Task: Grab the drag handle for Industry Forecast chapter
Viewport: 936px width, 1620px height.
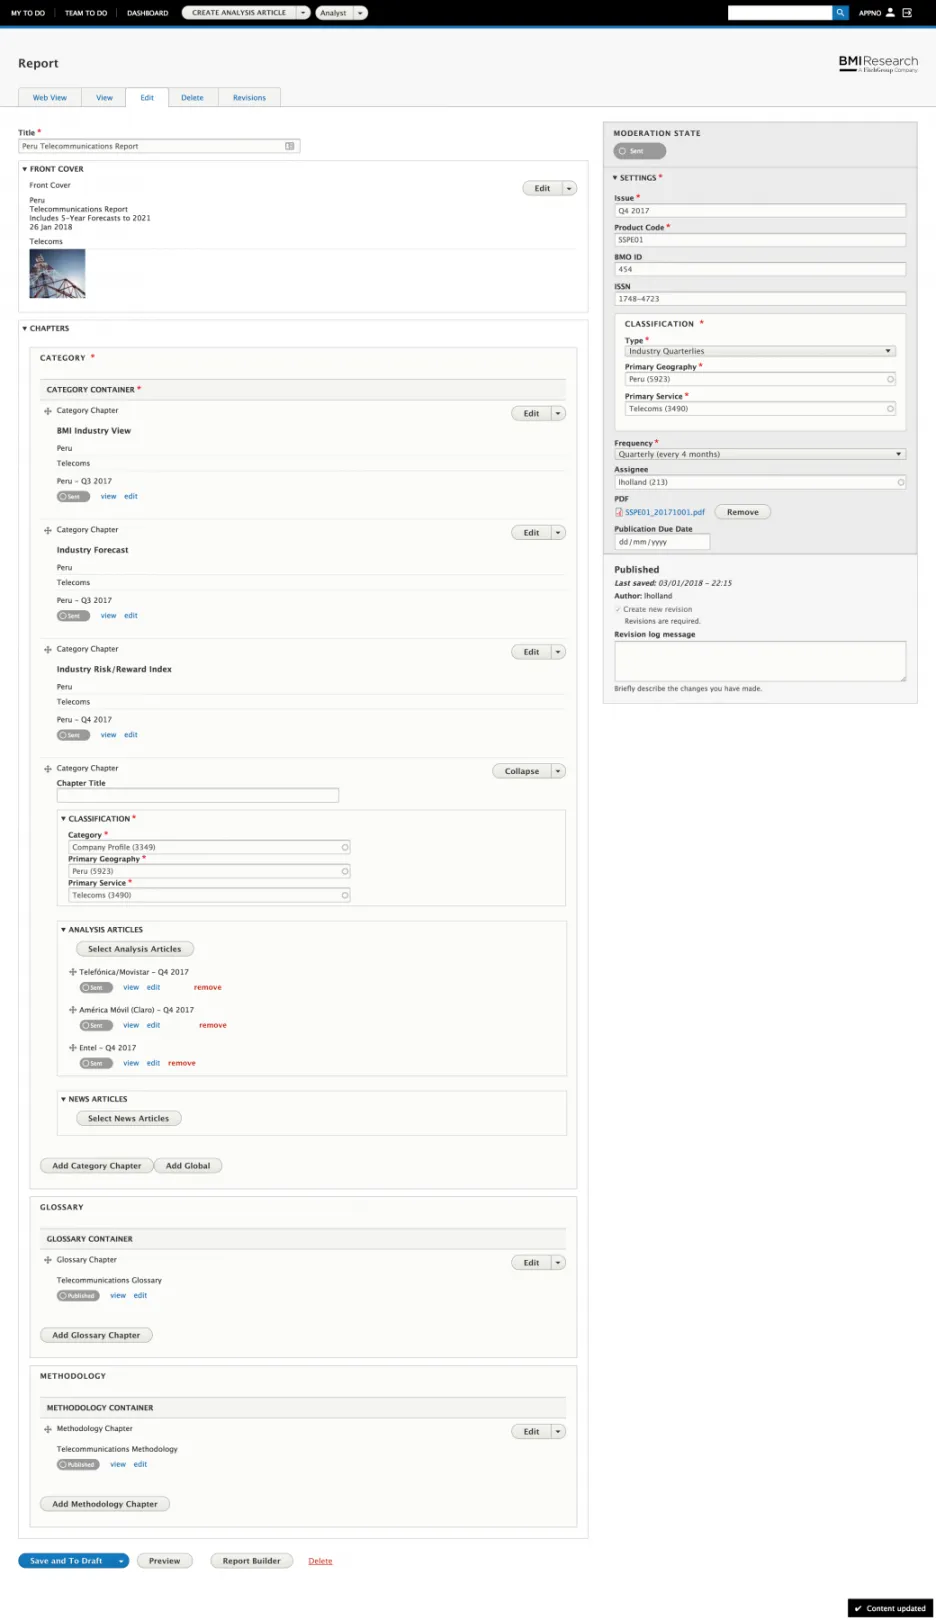Action: tap(47, 530)
